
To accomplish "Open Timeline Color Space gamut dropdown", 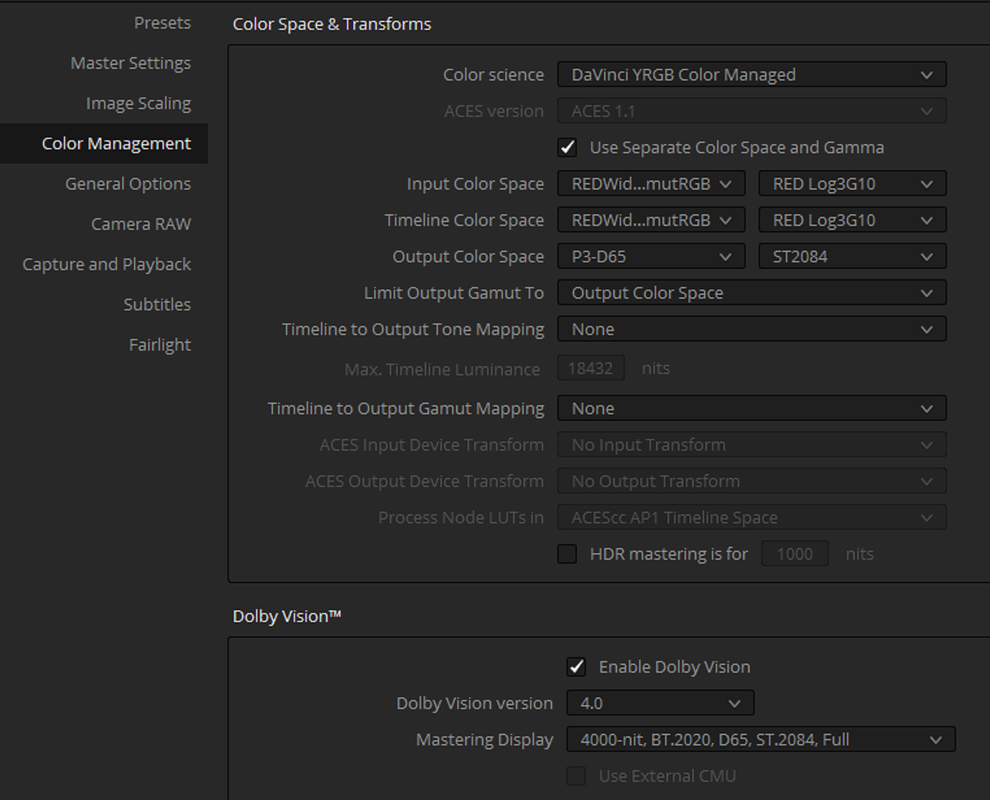I will (651, 220).
